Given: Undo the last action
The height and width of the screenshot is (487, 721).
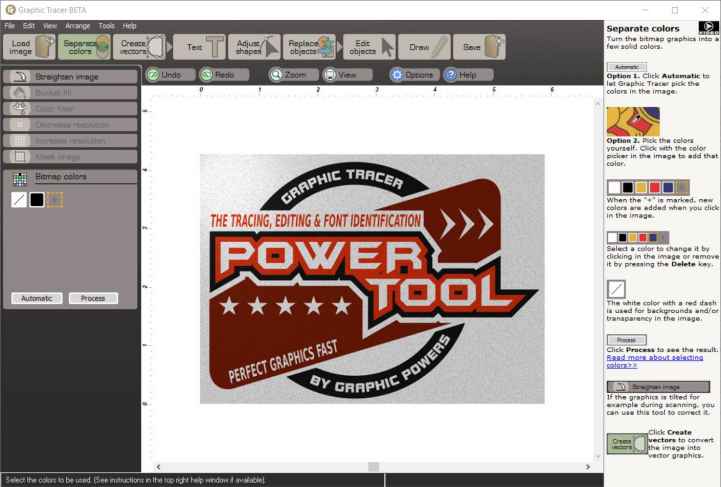Looking at the screenshot, I should (165, 75).
